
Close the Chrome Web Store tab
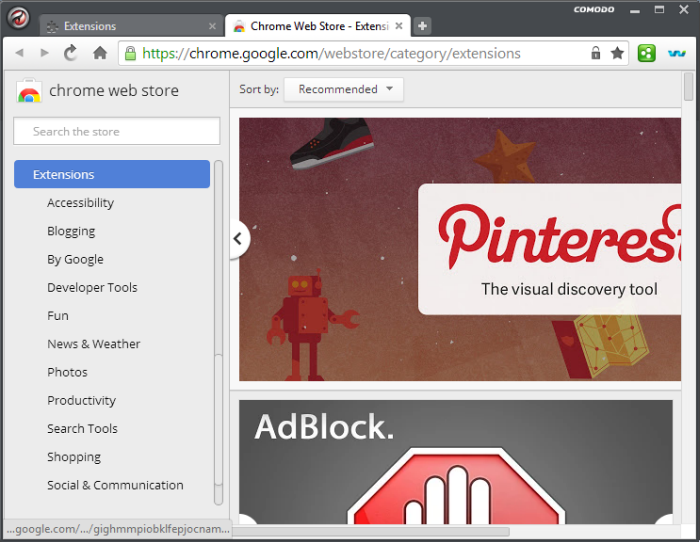[399, 26]
